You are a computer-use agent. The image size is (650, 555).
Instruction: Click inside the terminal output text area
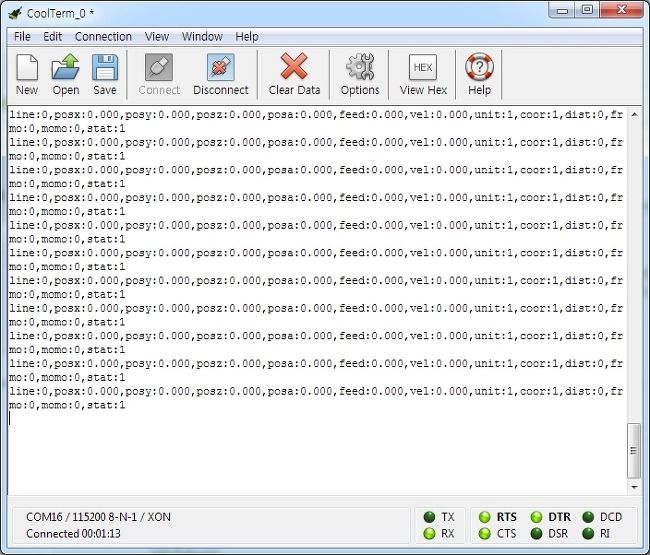[x=317, y=301]
